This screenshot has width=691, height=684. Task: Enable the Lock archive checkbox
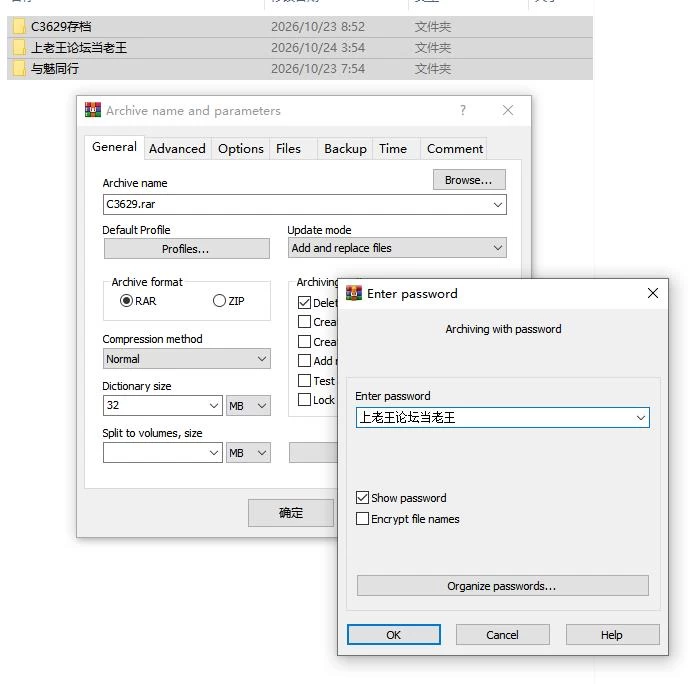[x=304, y=400]
